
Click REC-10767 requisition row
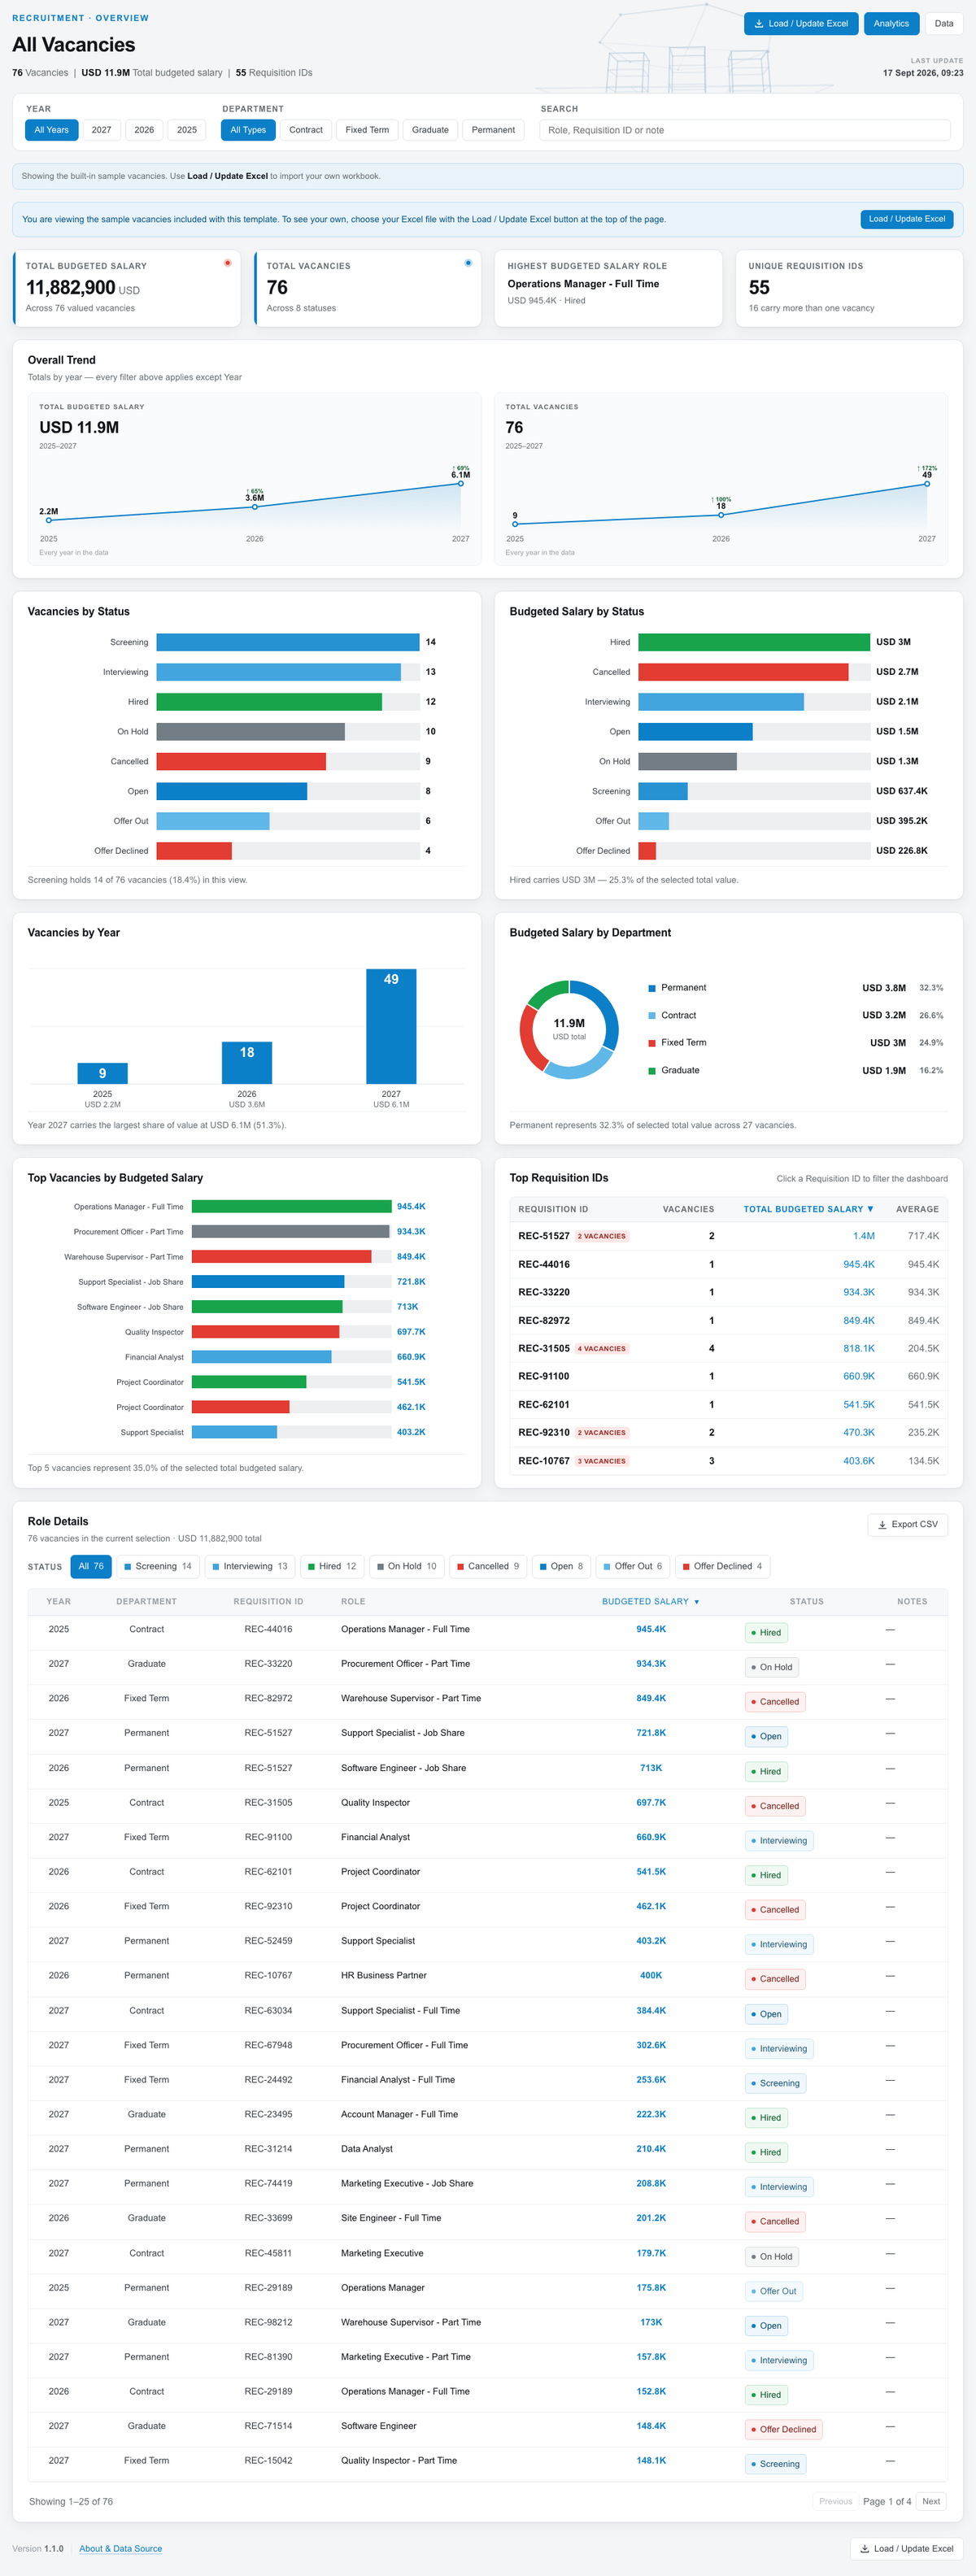(x=728, y=1461)
